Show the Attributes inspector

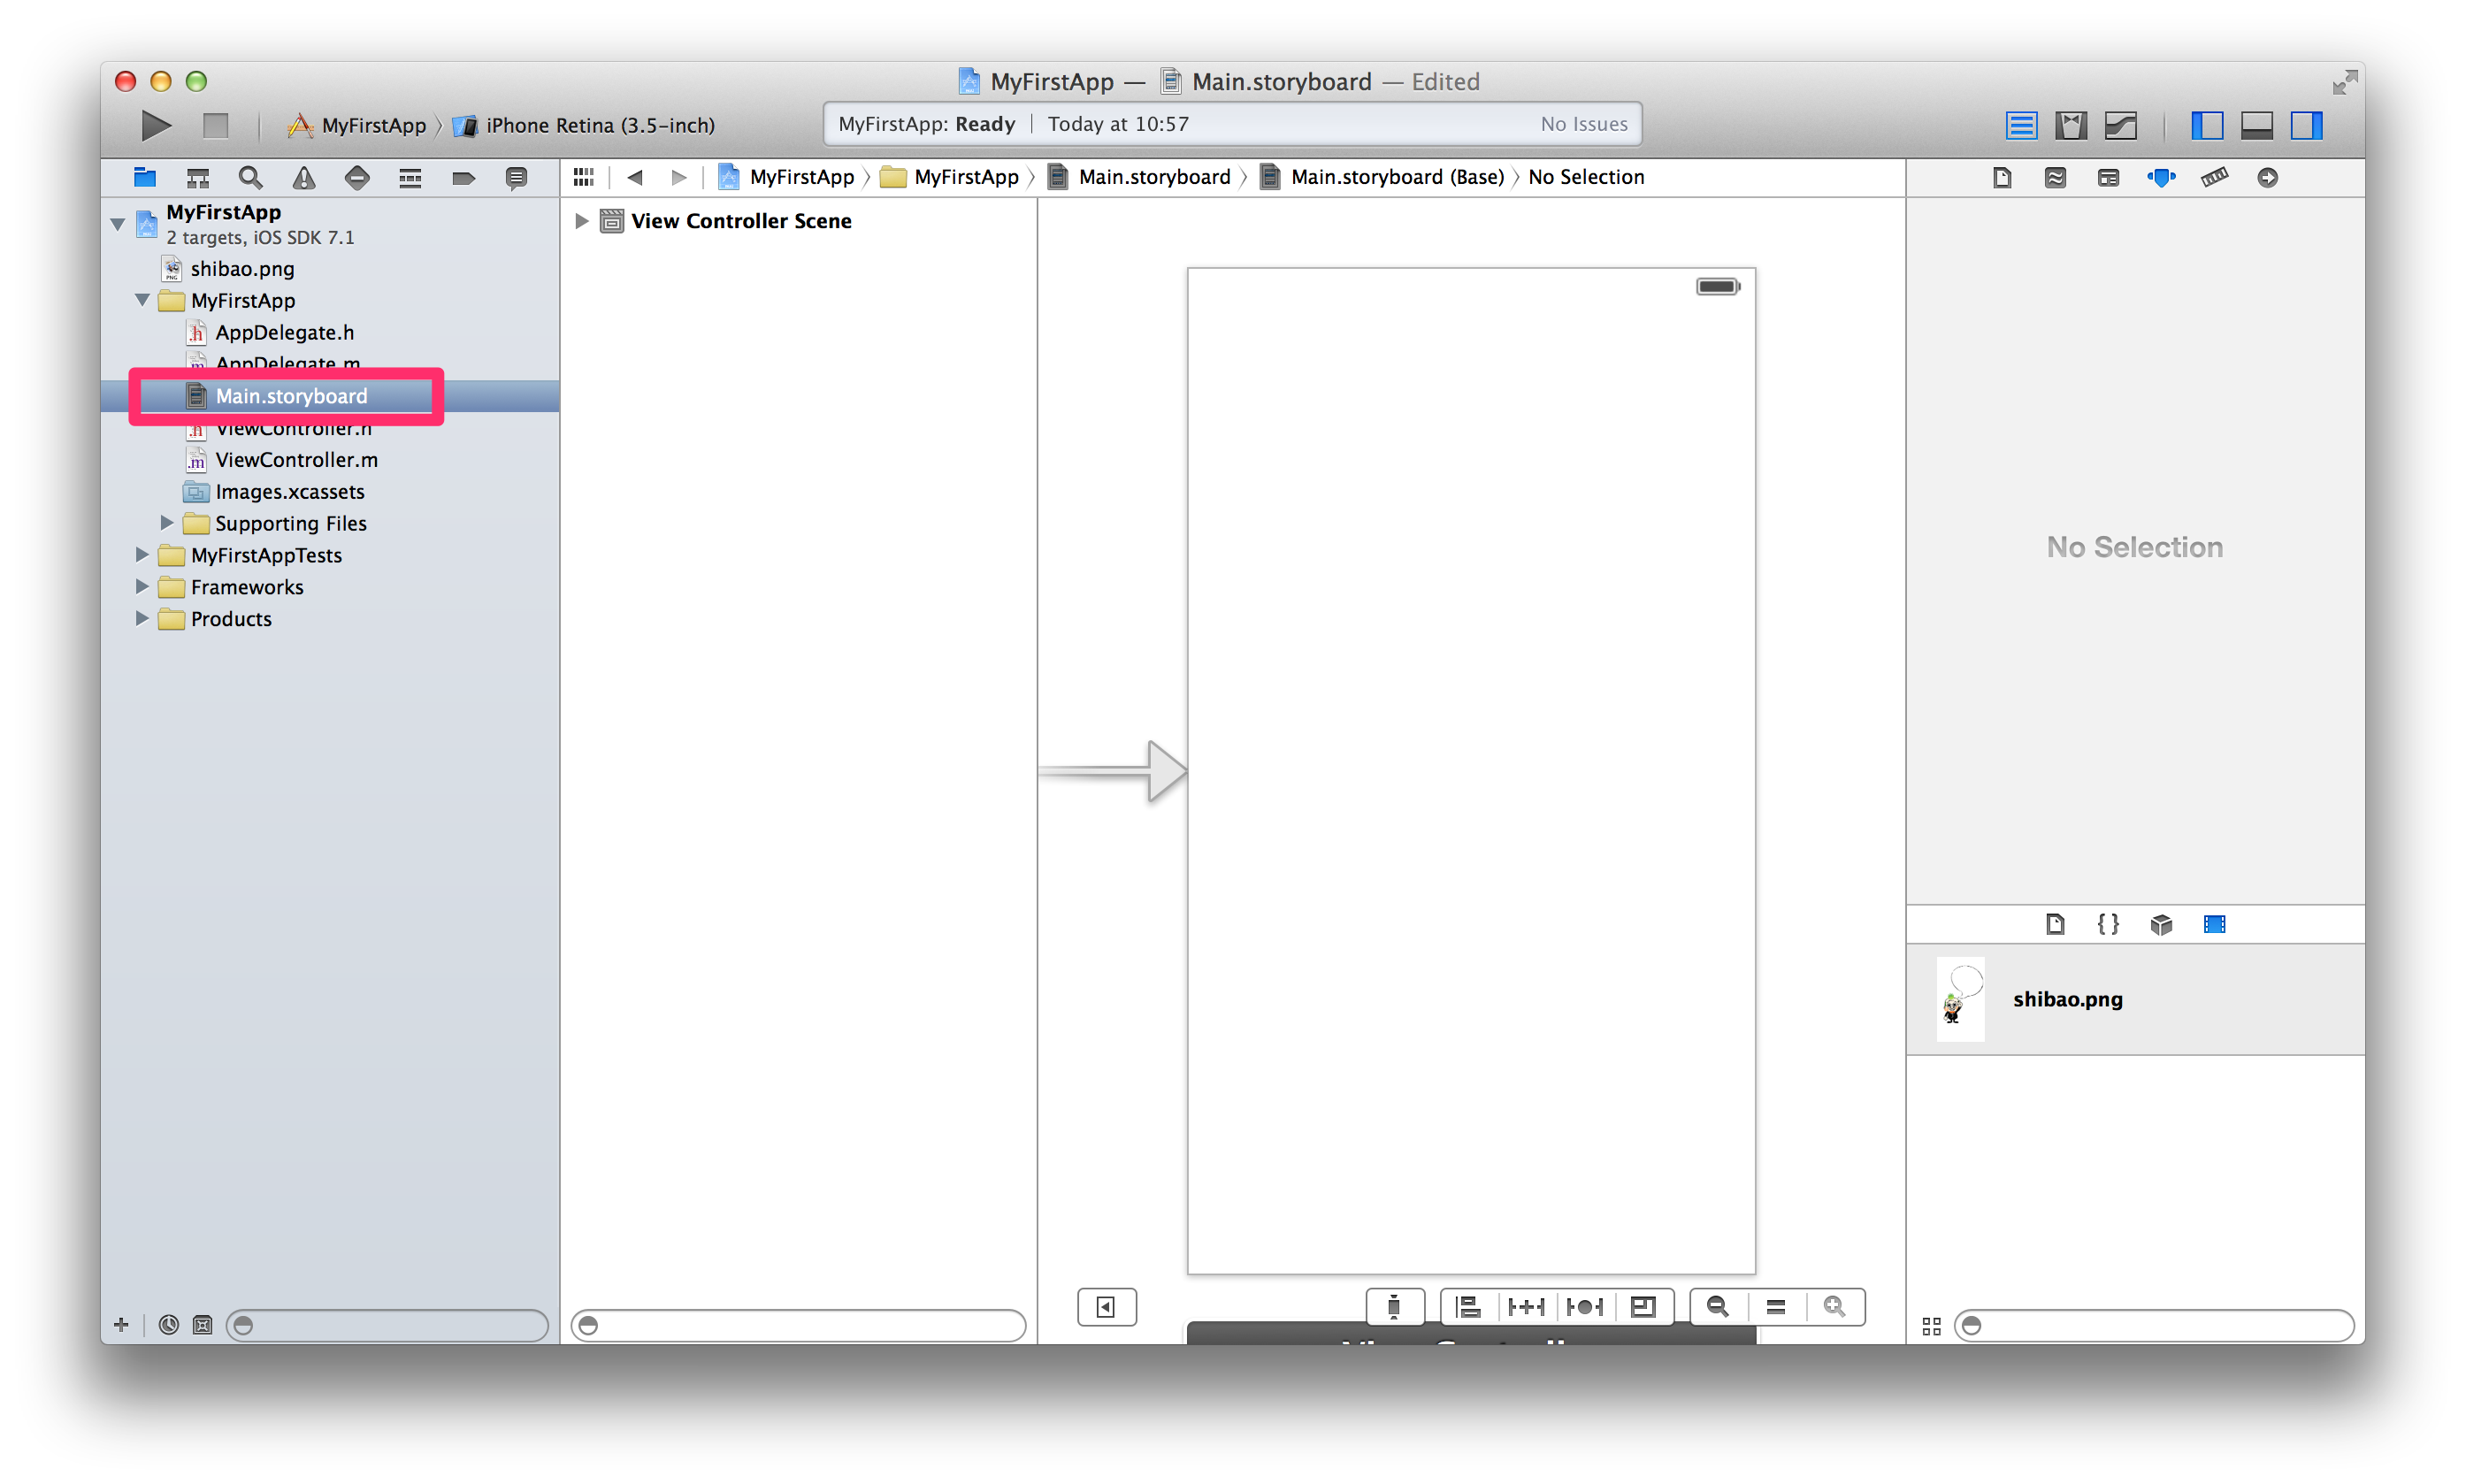coord(2160,178)
